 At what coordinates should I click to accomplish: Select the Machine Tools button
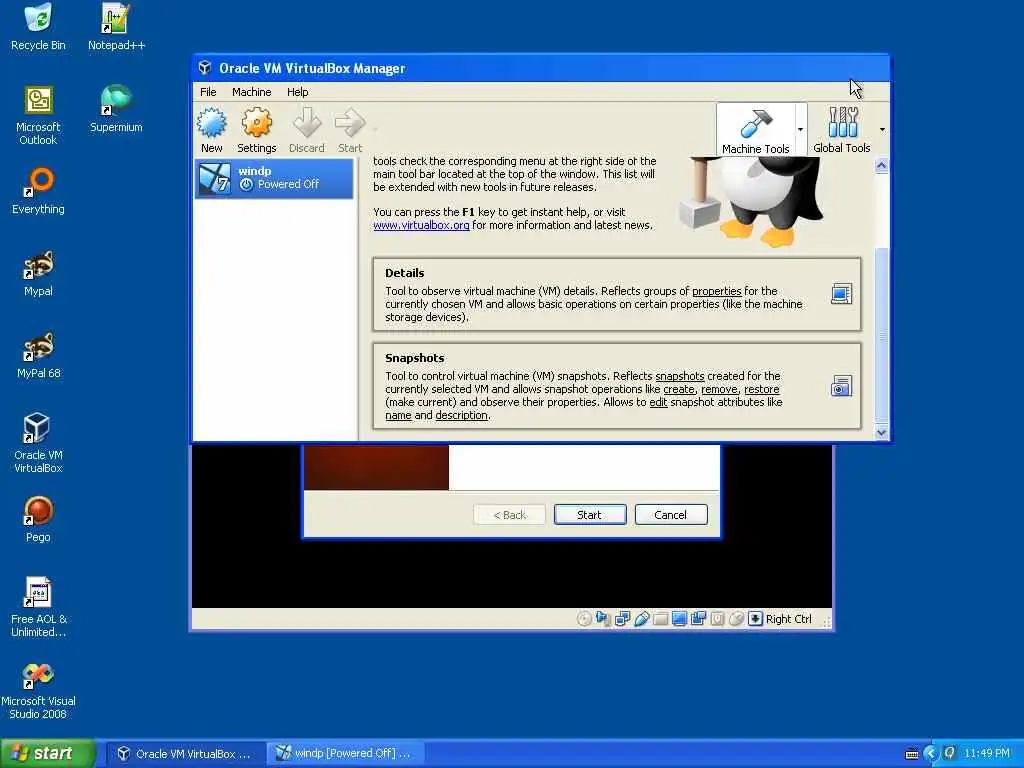[x=756, y=130]
